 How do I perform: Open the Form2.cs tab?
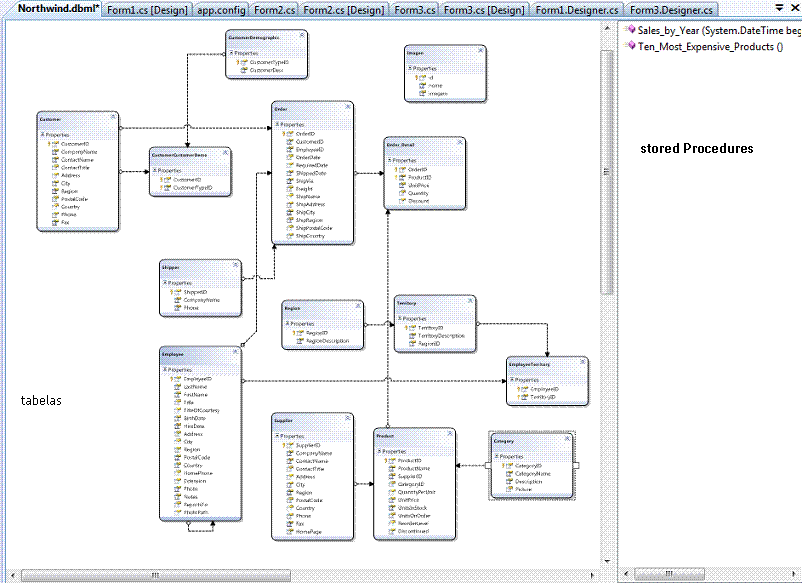coord(274,10)
